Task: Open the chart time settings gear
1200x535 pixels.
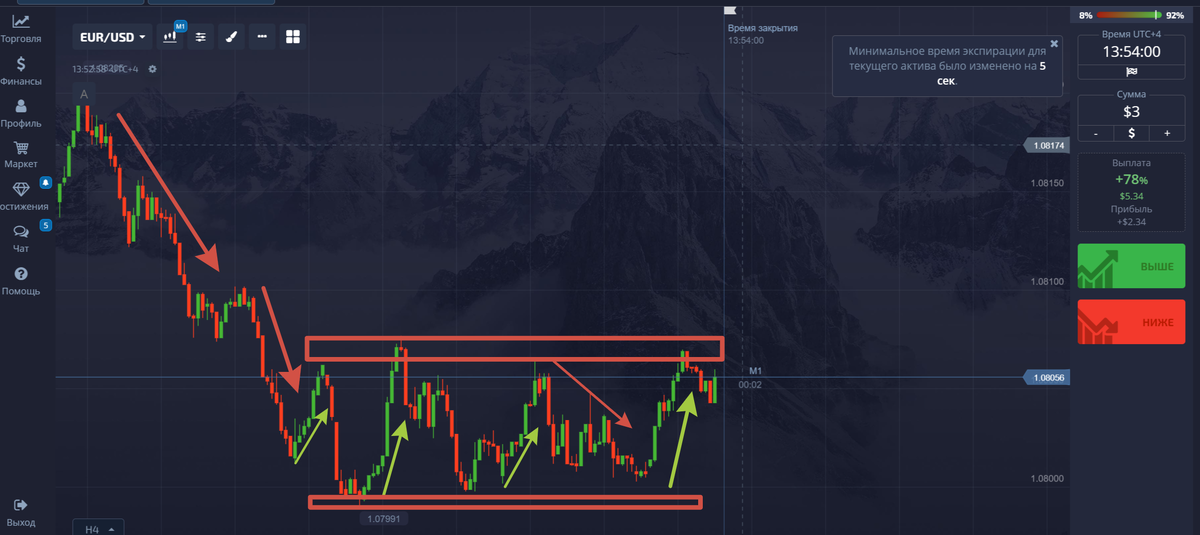Action: coord(153,69)
